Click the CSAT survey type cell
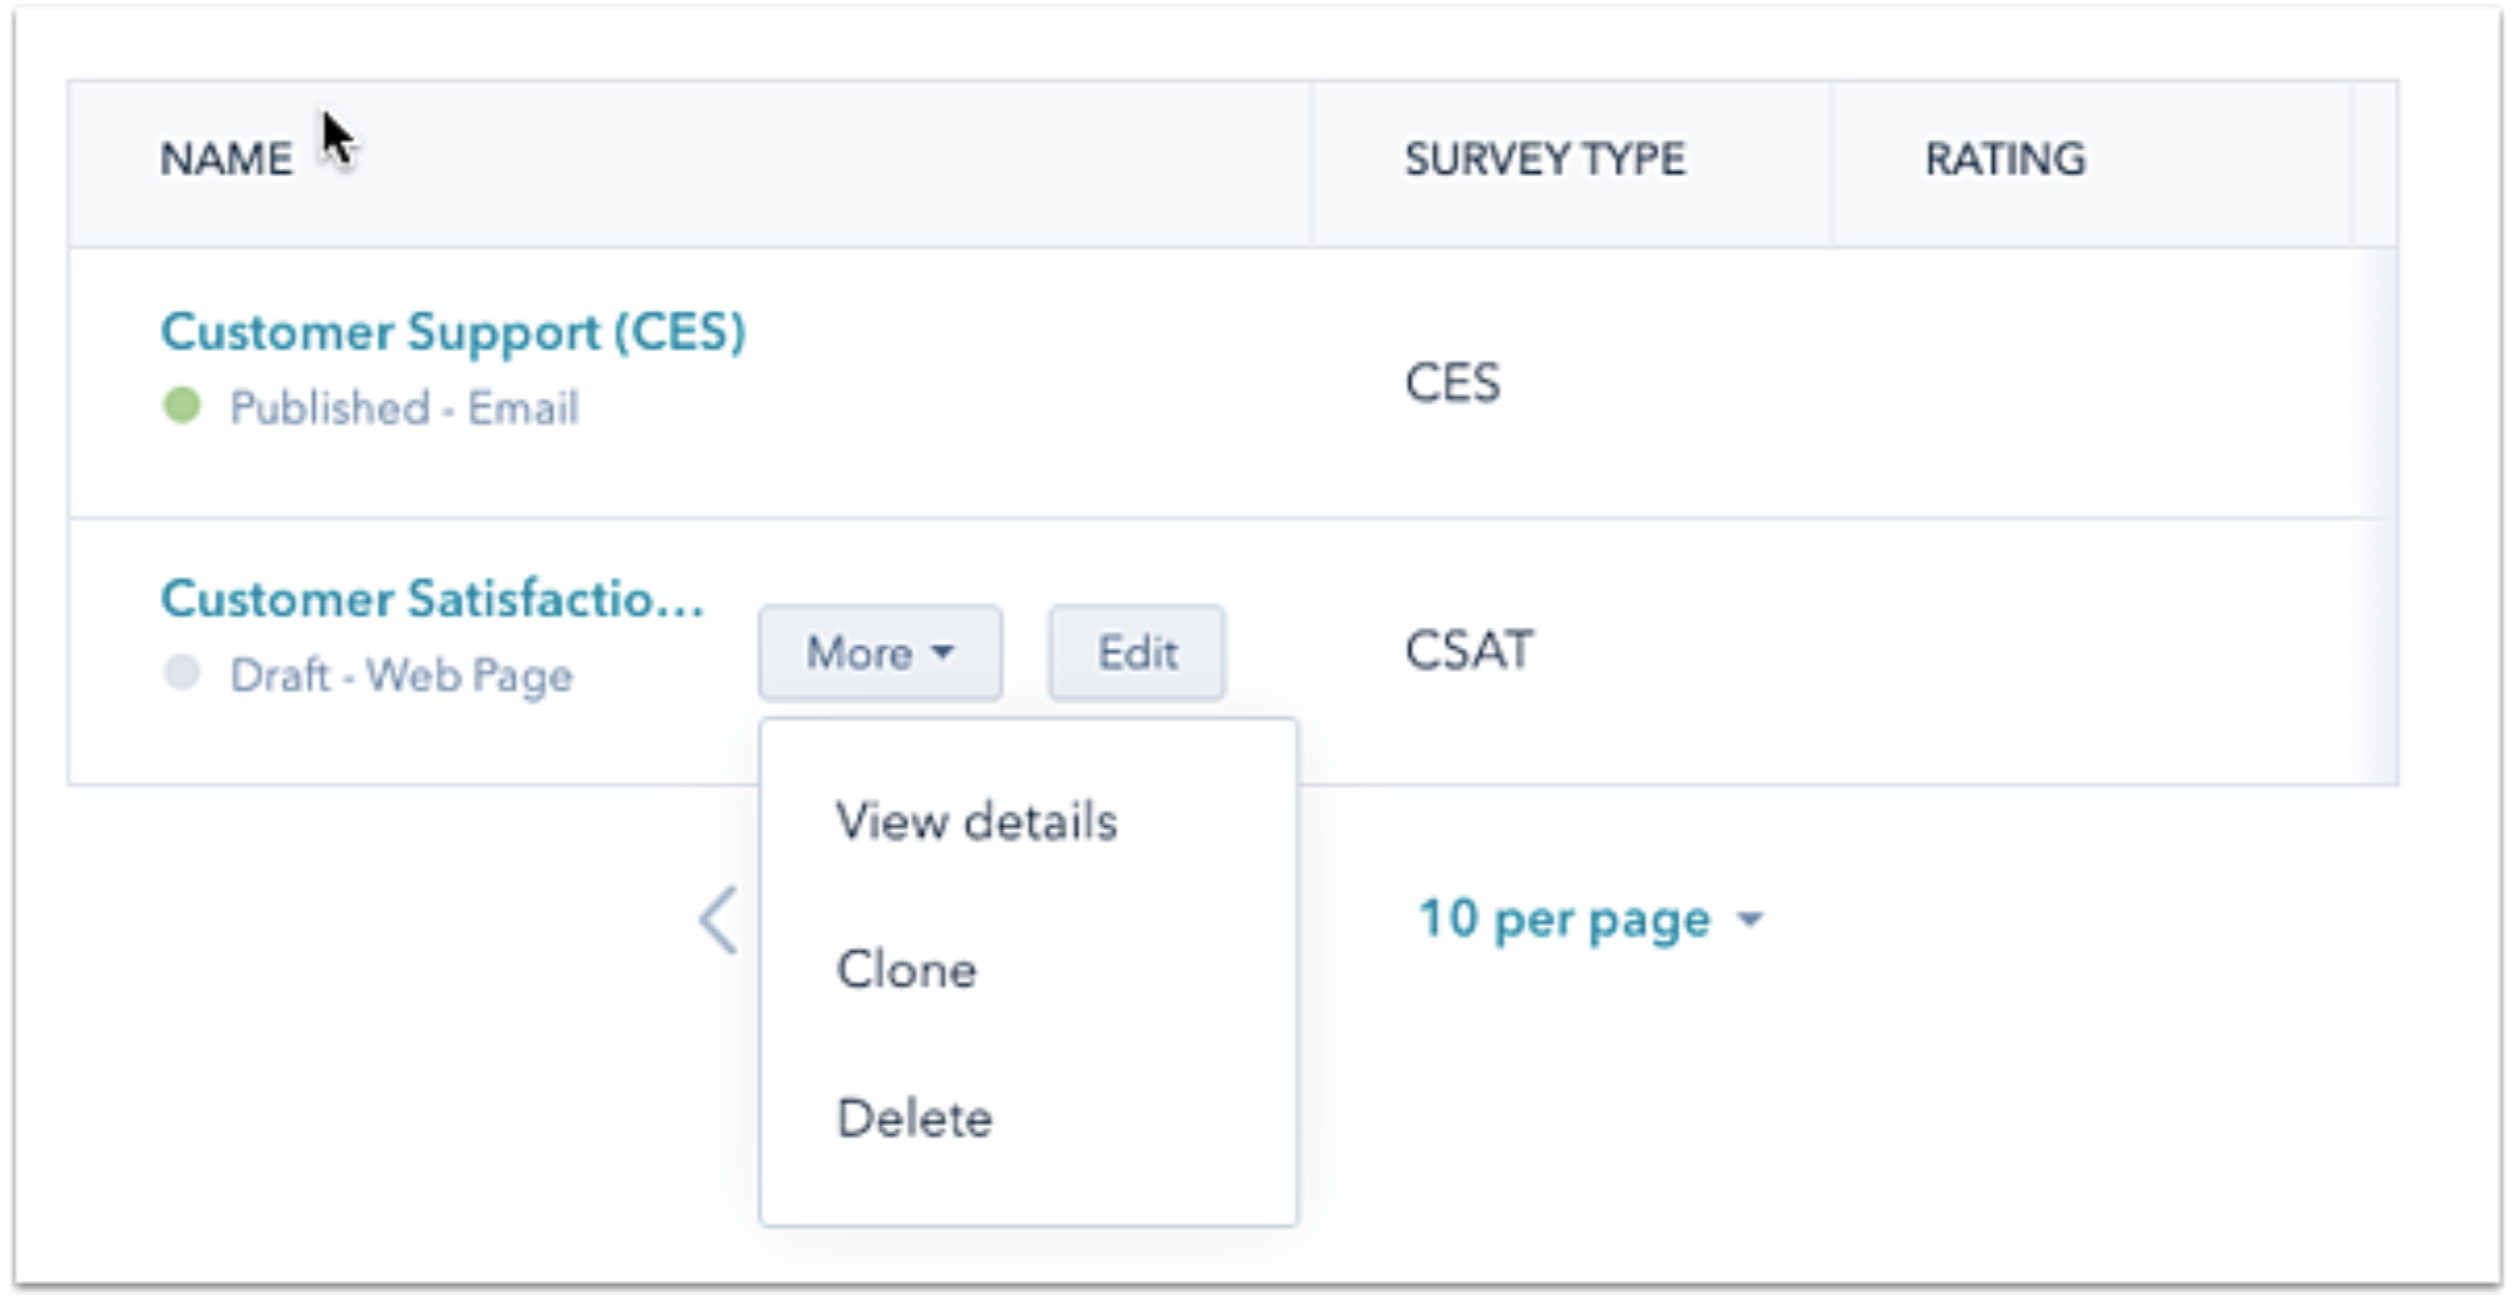Viewport: 2518px width, 1296px height. (1468, 651)
